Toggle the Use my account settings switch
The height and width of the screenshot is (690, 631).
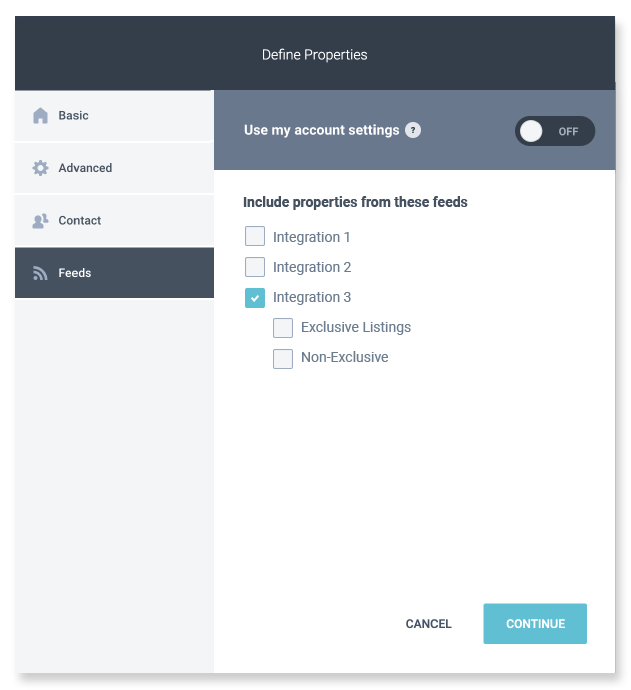(x=554, y=131)
